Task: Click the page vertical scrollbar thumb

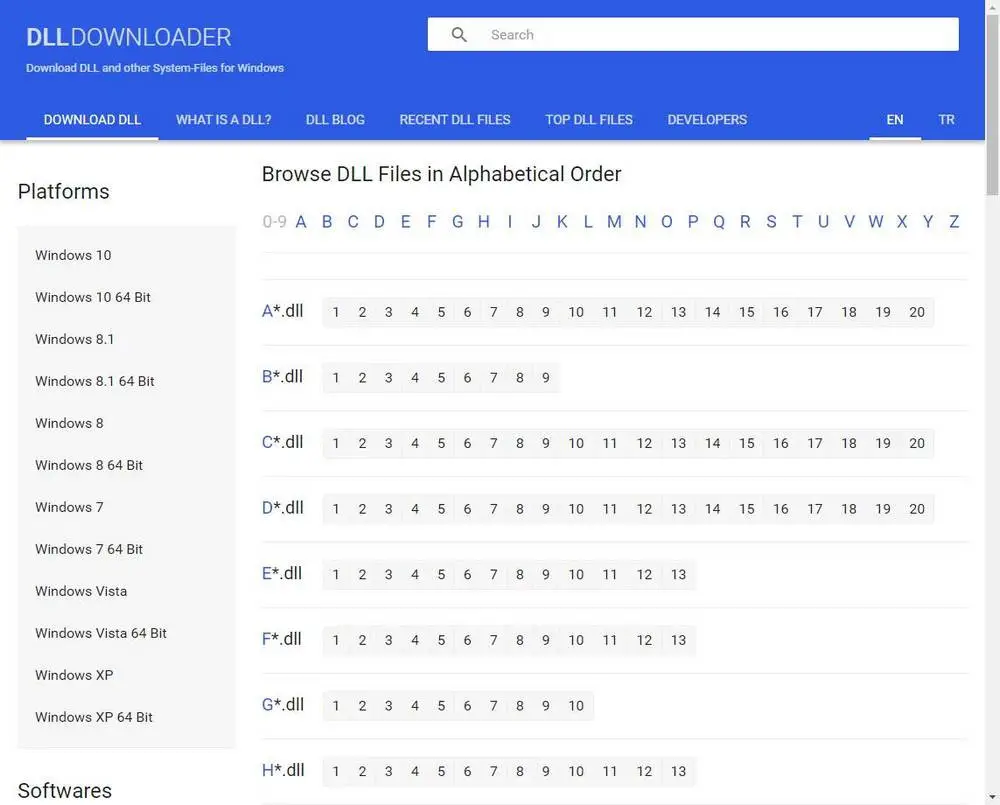Action: pos(992,105)
